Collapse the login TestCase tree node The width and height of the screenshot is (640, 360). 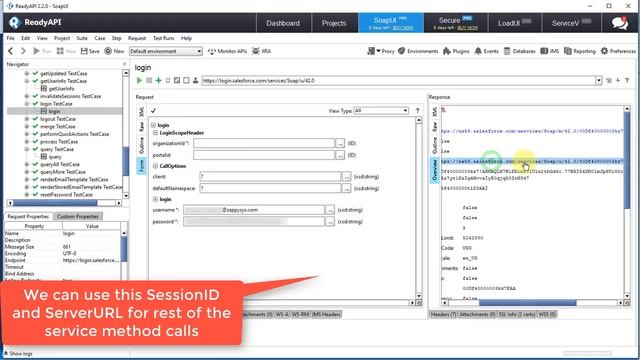point(27,104)
